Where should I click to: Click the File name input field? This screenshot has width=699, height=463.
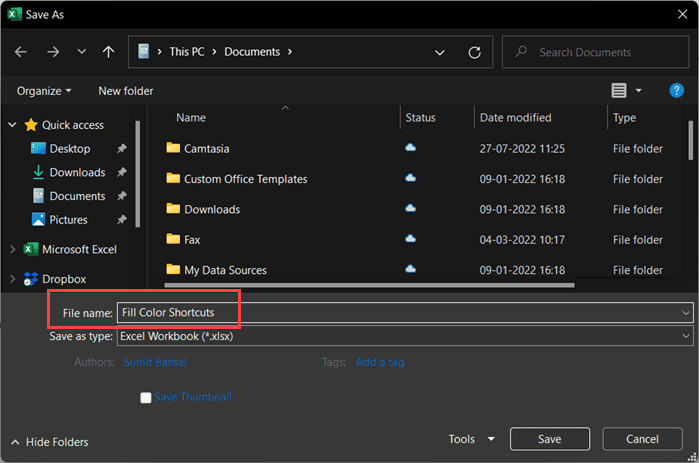405,312
